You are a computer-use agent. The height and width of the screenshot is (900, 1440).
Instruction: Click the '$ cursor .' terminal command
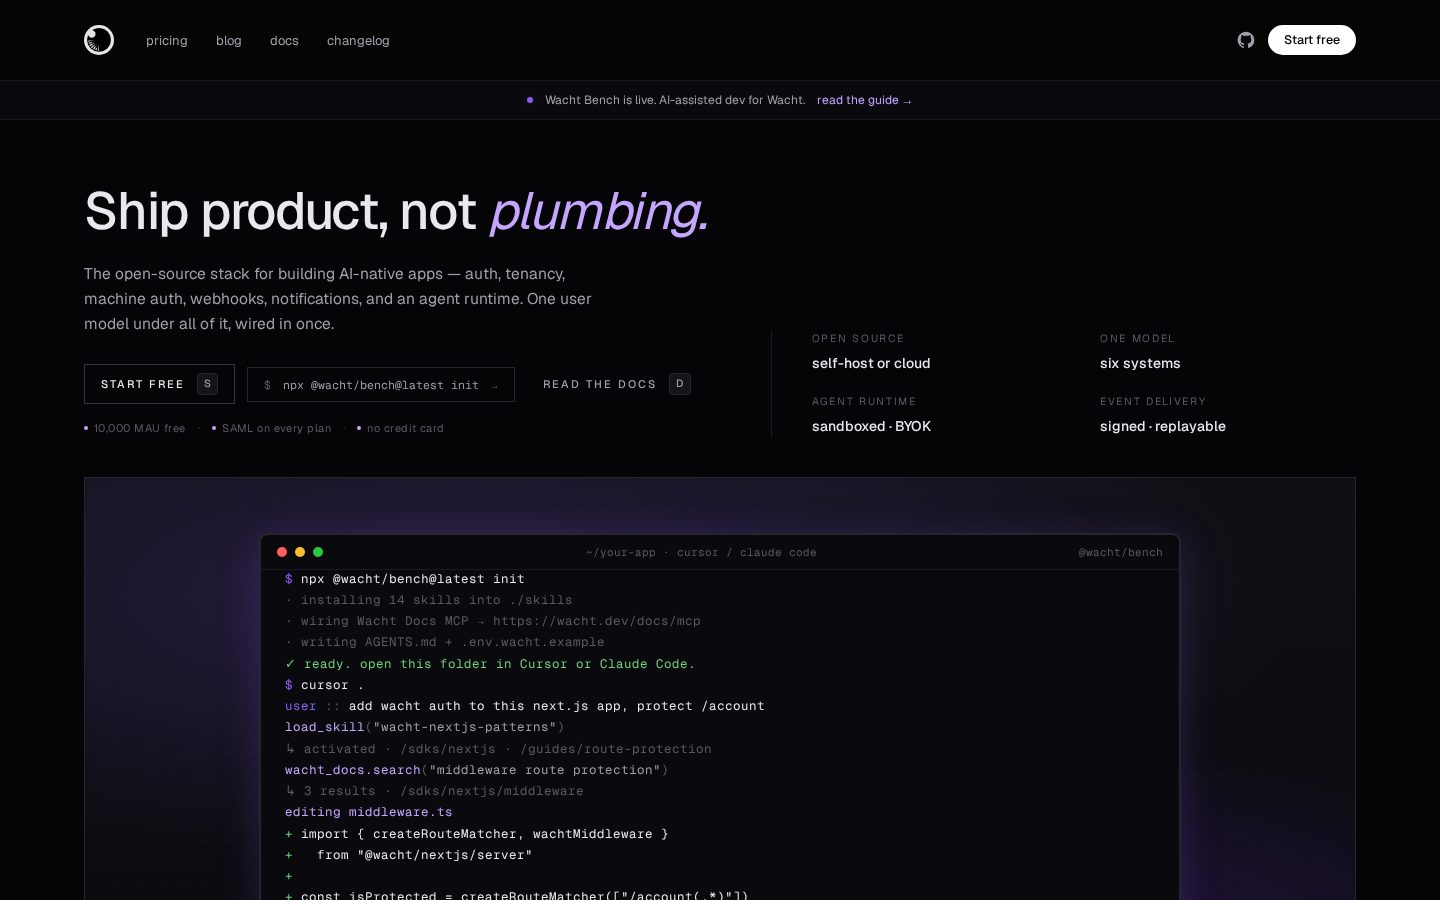point(325,685)
